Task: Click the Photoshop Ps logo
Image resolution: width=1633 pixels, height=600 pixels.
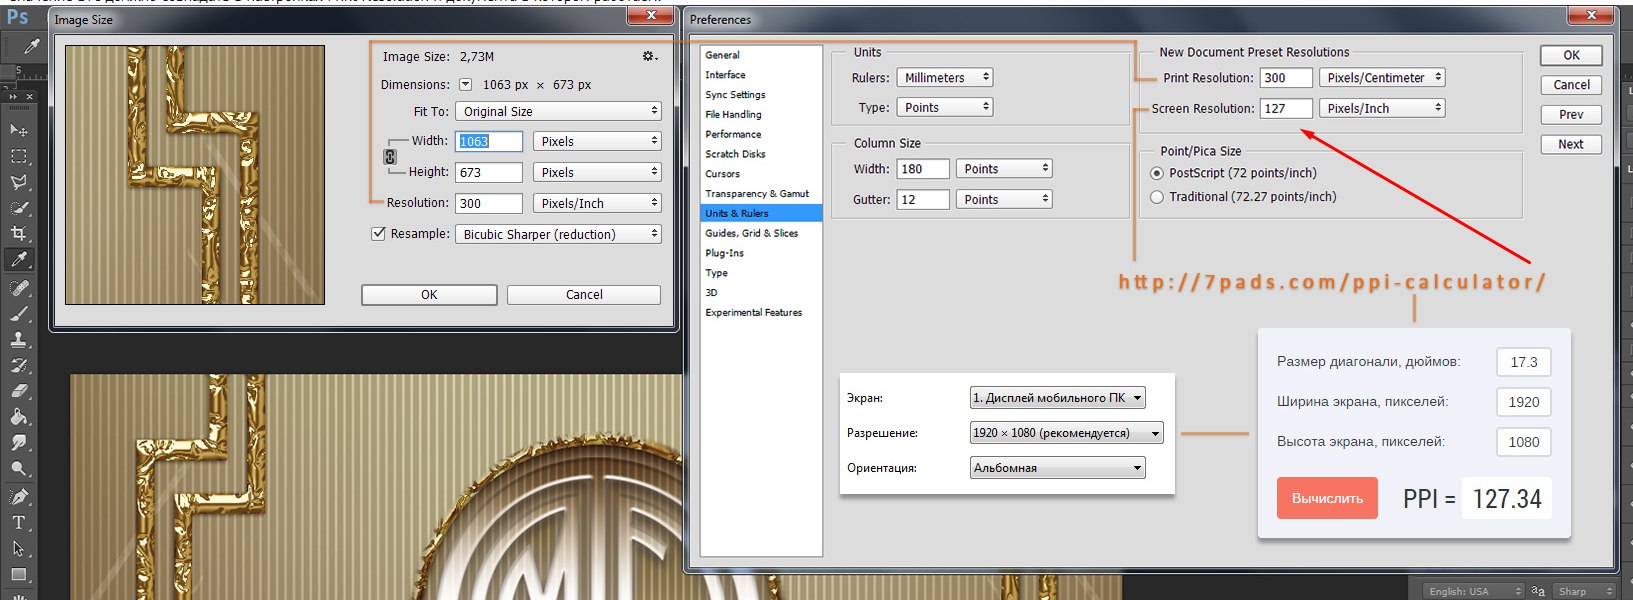Action: click(17, 17)
